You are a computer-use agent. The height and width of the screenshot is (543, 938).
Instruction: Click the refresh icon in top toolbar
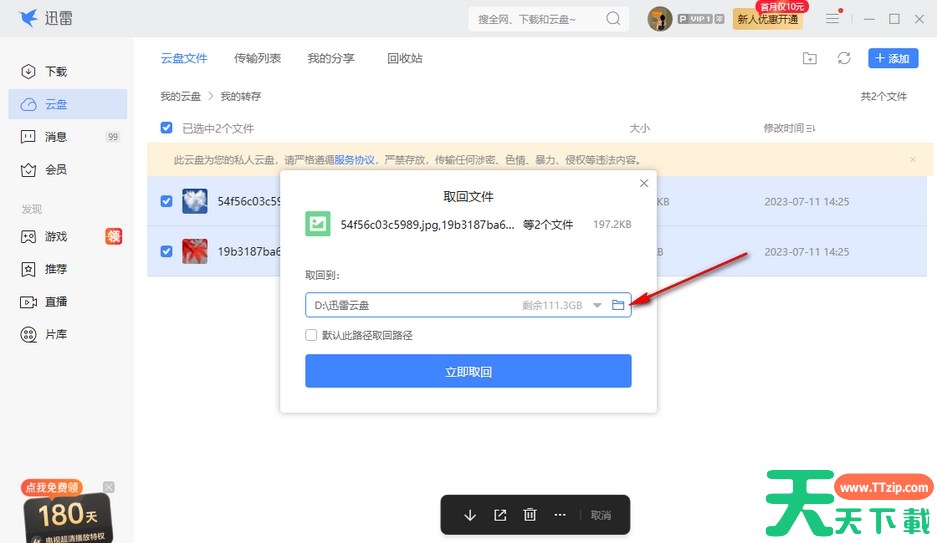pos(844,58)
